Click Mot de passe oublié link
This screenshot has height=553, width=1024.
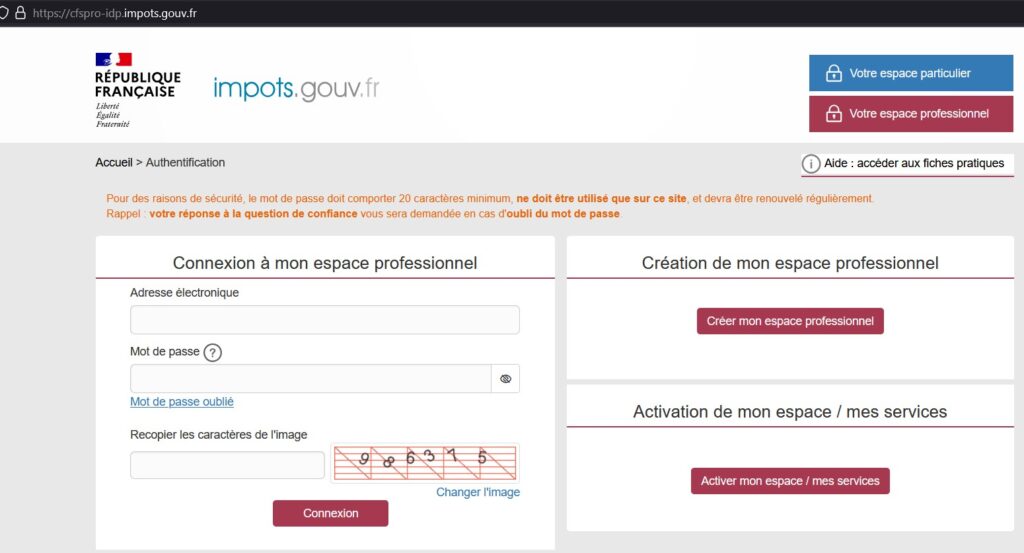point(182,402)
